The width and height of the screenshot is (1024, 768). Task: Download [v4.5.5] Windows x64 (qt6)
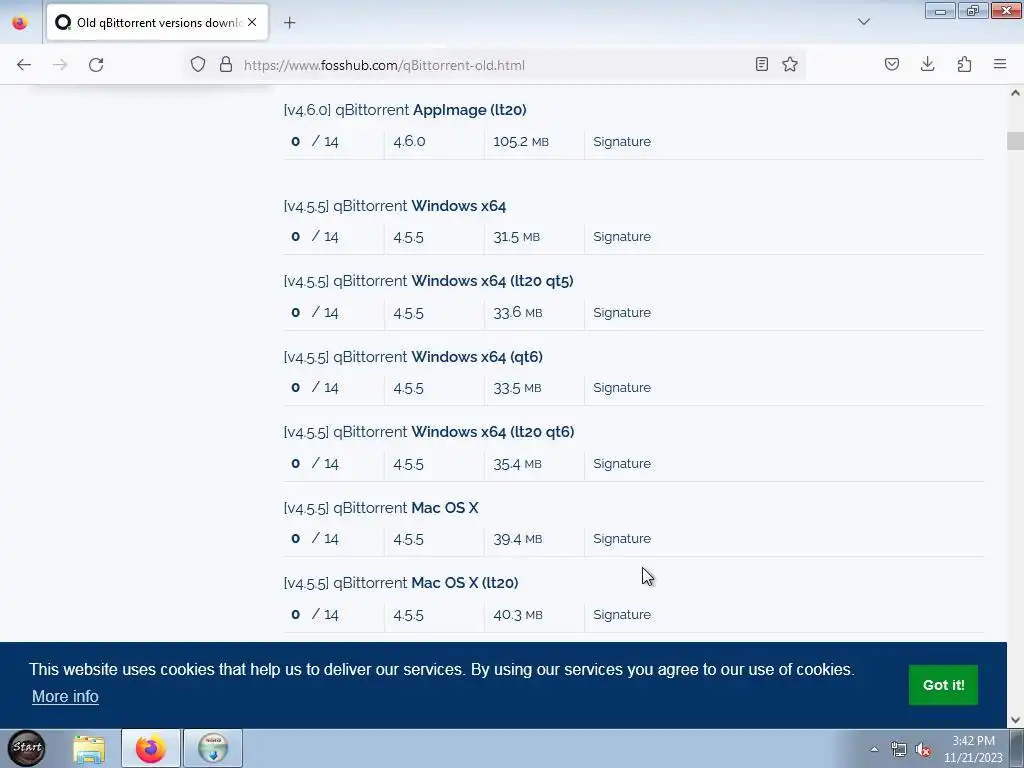413,357
